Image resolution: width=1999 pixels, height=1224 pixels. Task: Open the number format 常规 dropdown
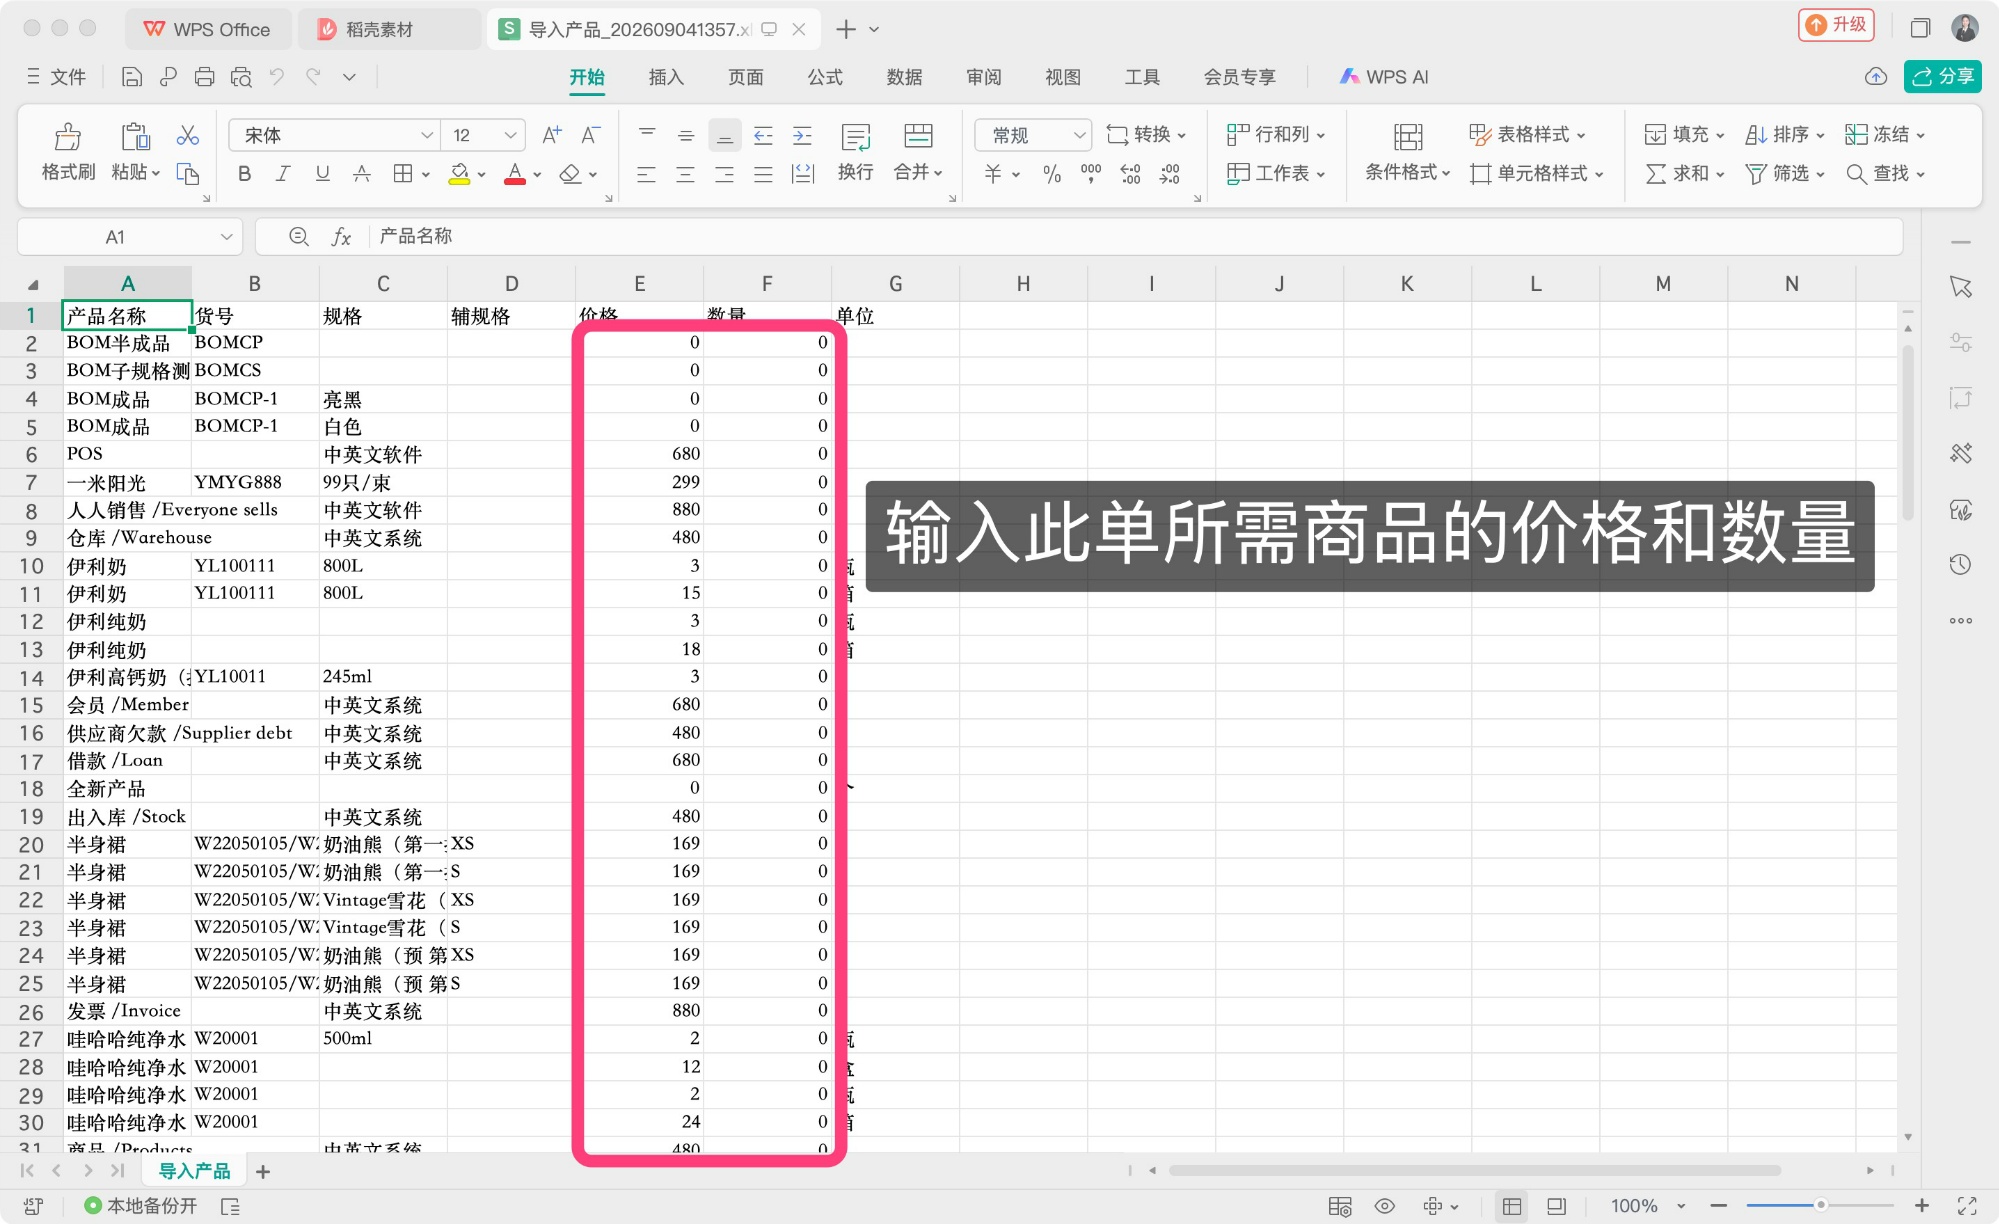(x=1079, y=135)
